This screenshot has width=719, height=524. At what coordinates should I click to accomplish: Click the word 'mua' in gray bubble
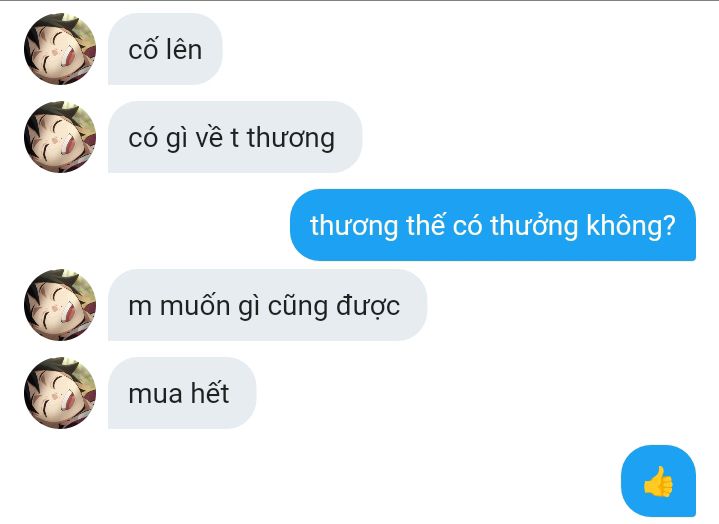tap(155, 395)
